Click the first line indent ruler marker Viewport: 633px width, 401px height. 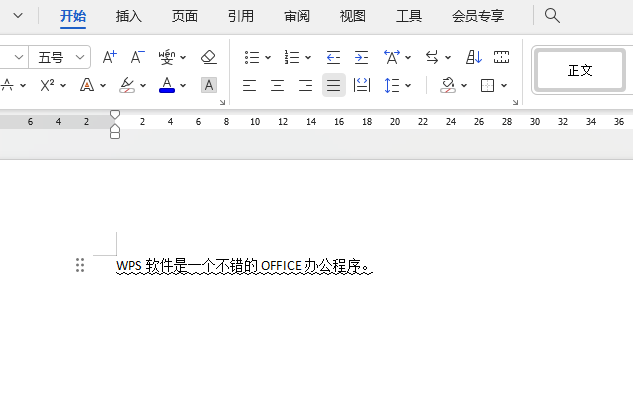(x=115, y=114)
